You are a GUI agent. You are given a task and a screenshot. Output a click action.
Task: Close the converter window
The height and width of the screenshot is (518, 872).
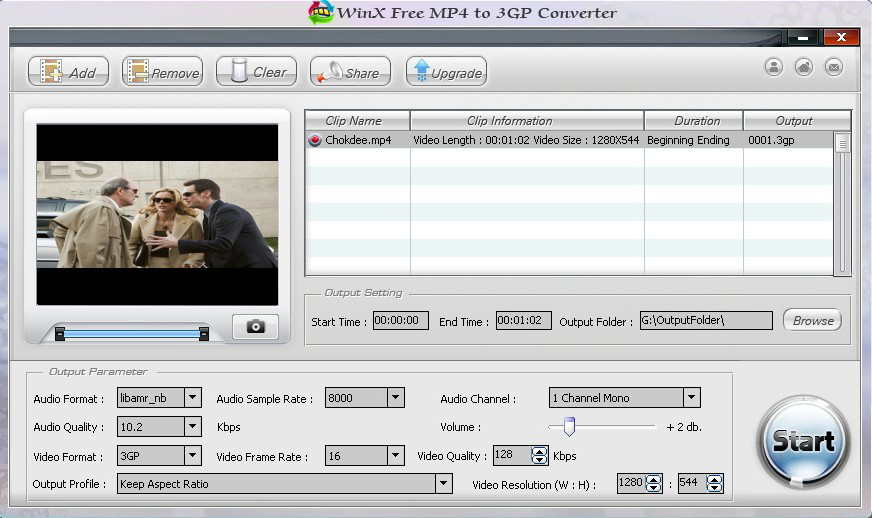tap(841, 37)
